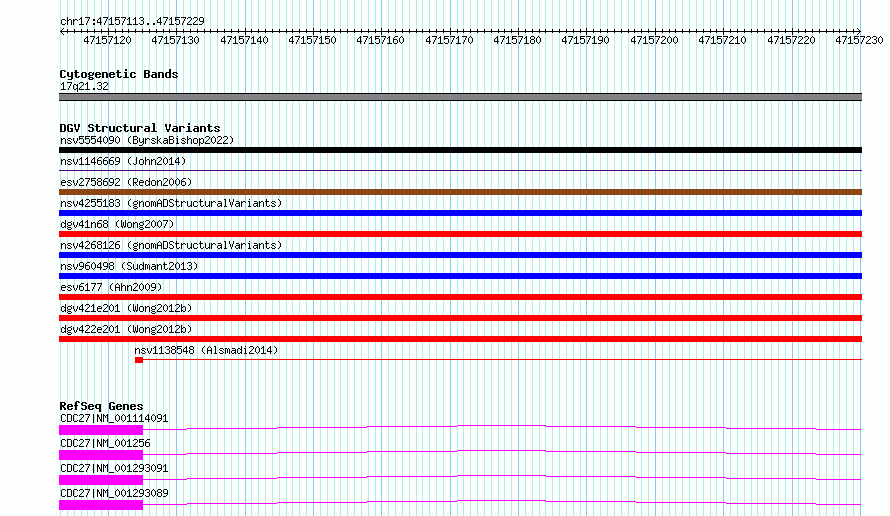Open variant nsv1146669 (John2014) label

coord(123,161)
